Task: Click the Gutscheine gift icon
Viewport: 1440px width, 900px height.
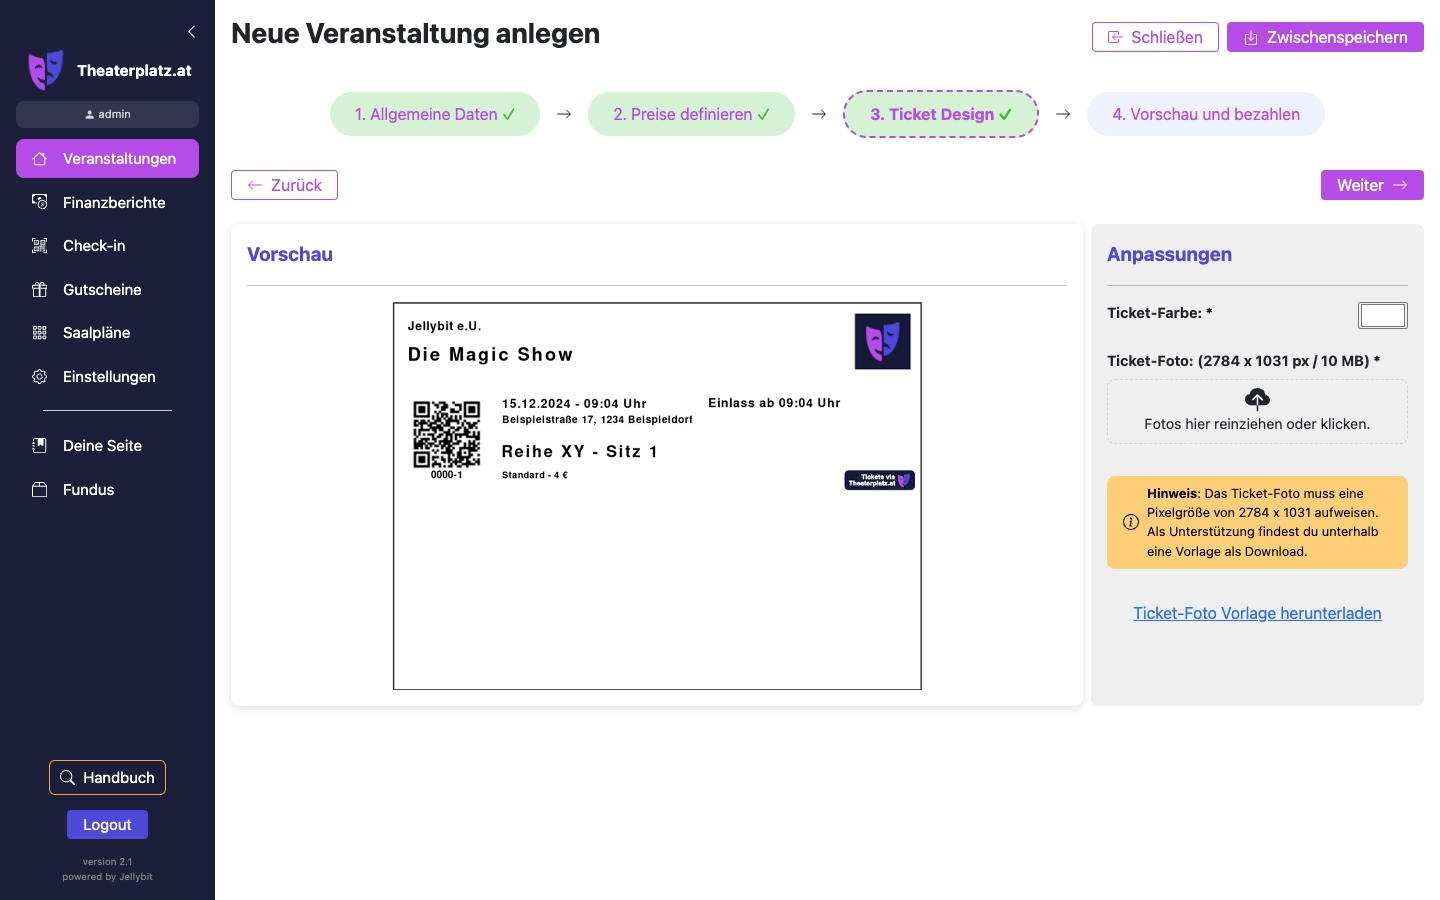Action: (x=40, y=289)
